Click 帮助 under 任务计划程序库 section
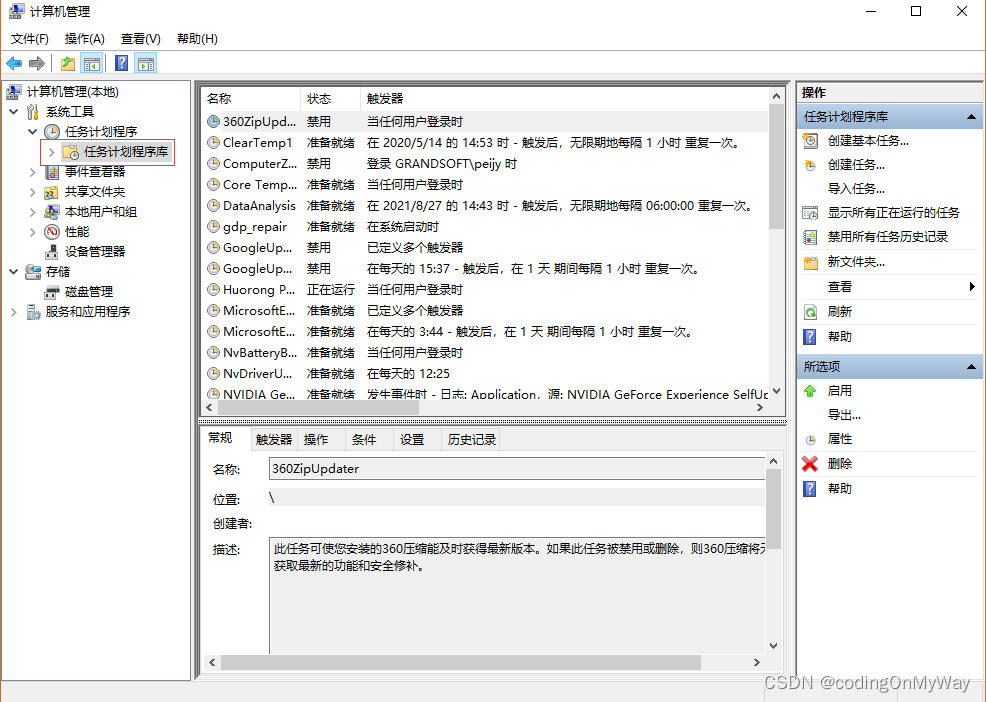This screenshot has height=702, width=986. click(x=839, y=337)
